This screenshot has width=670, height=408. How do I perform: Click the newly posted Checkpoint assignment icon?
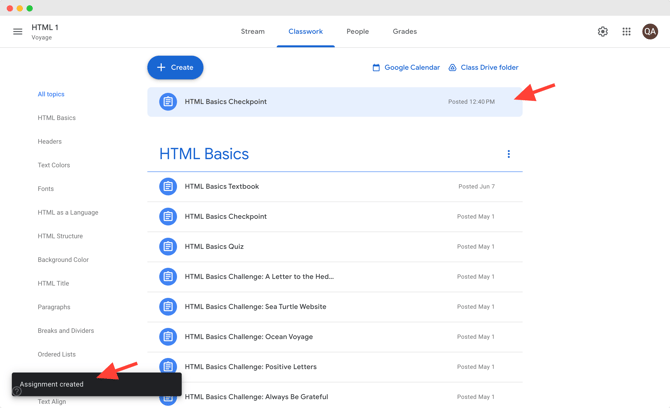(168, 102)
